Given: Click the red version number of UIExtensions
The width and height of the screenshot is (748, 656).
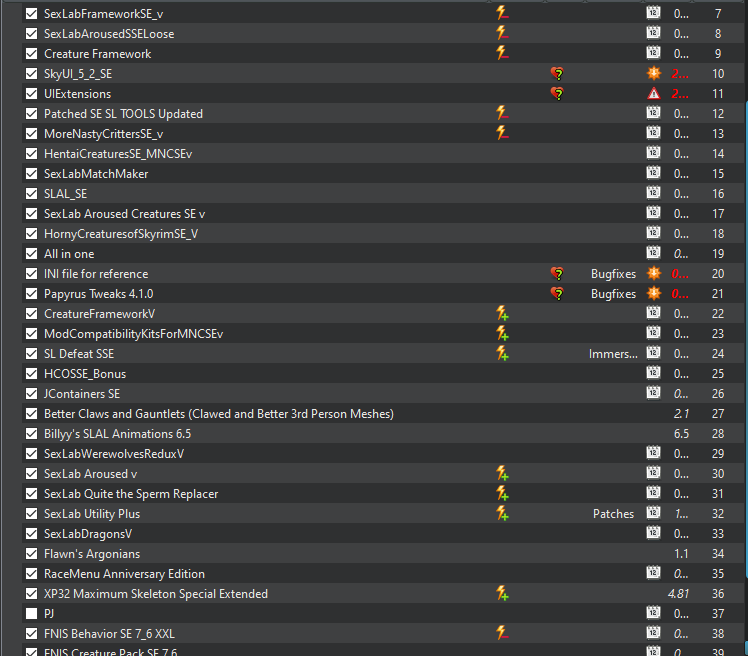Looking at the screenshot, I should pyautogui.click(x=680, y=94).
